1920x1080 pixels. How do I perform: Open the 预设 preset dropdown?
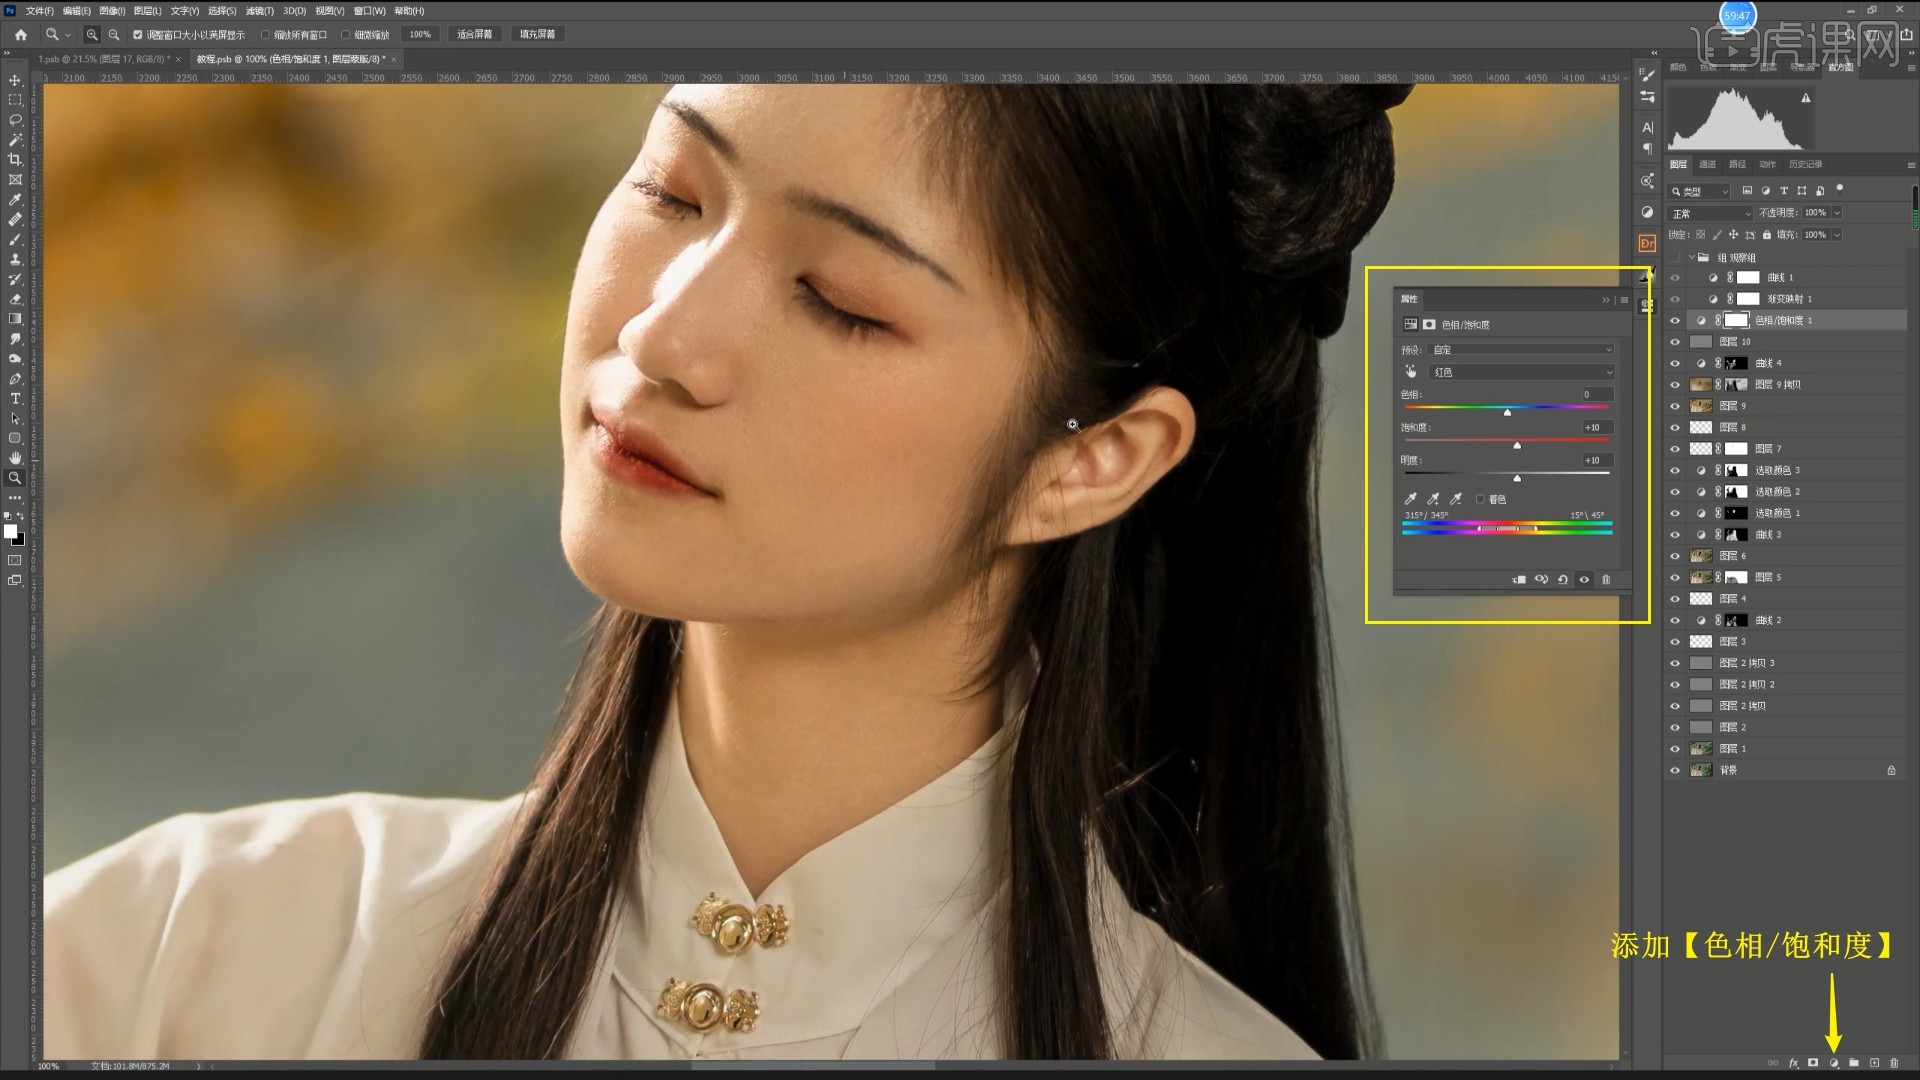click(x=1521, y=350)
